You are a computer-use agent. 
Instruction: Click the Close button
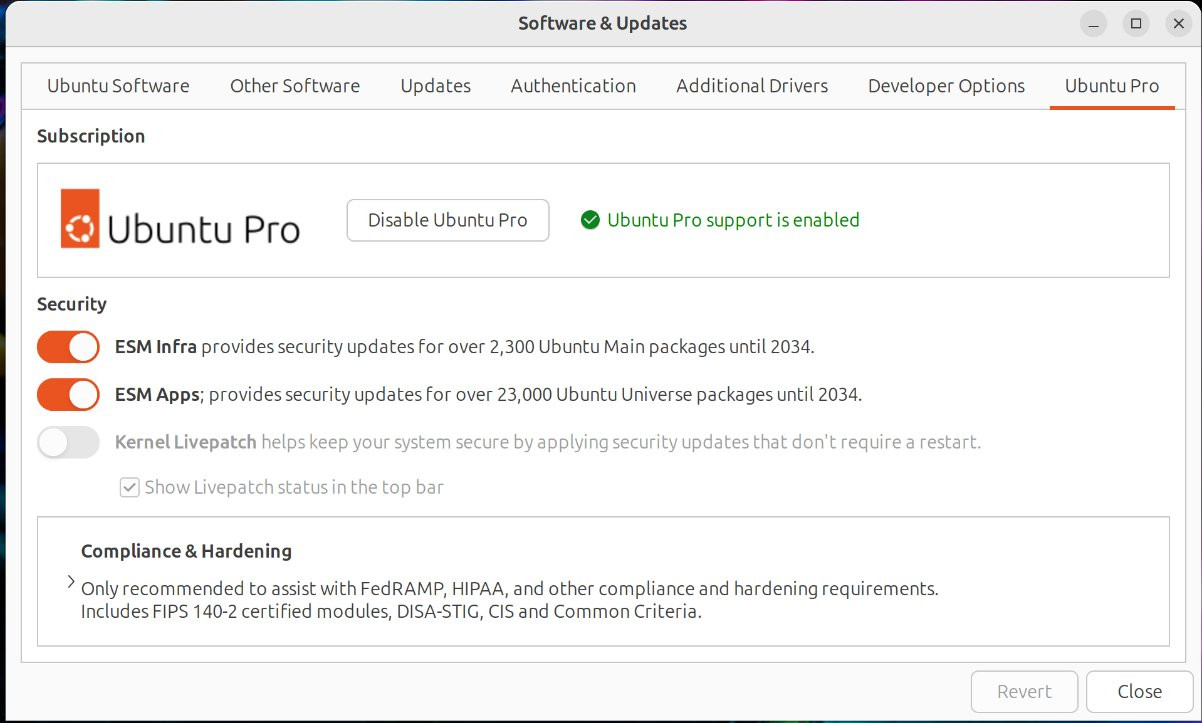click(x=1139, y=691)
